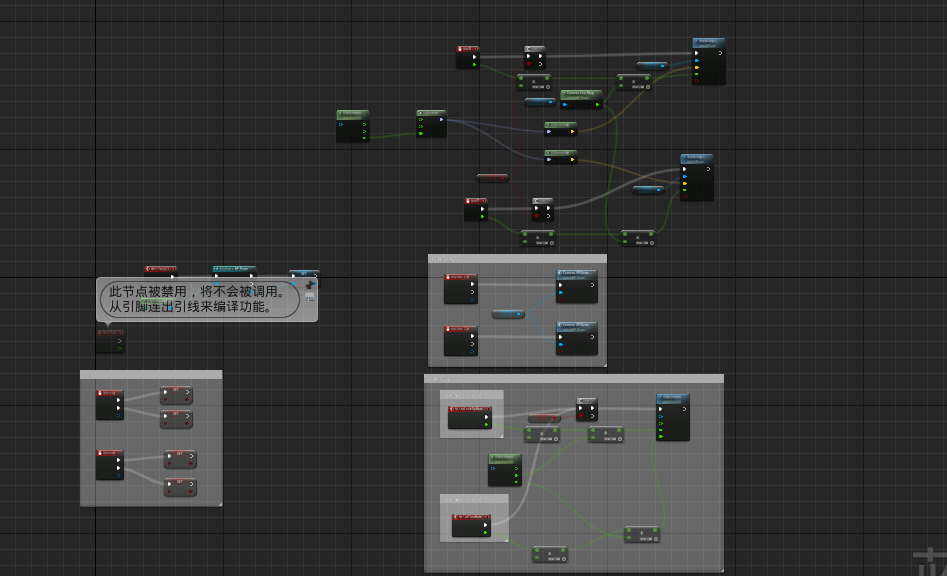Select the topmost SET node in the left comment box
Image resolution: width=947 pixels, height=576 pixels.
coord(176,391)
